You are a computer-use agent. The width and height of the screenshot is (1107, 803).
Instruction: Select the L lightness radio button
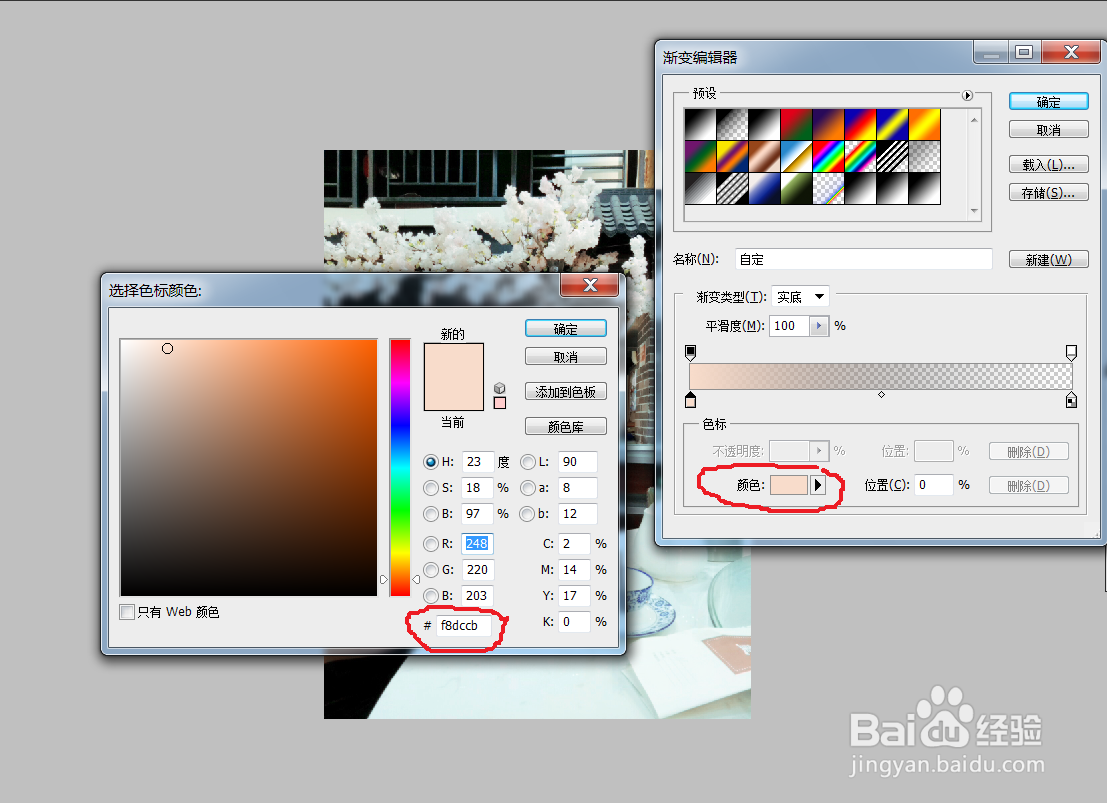click(x=527, y=462)
